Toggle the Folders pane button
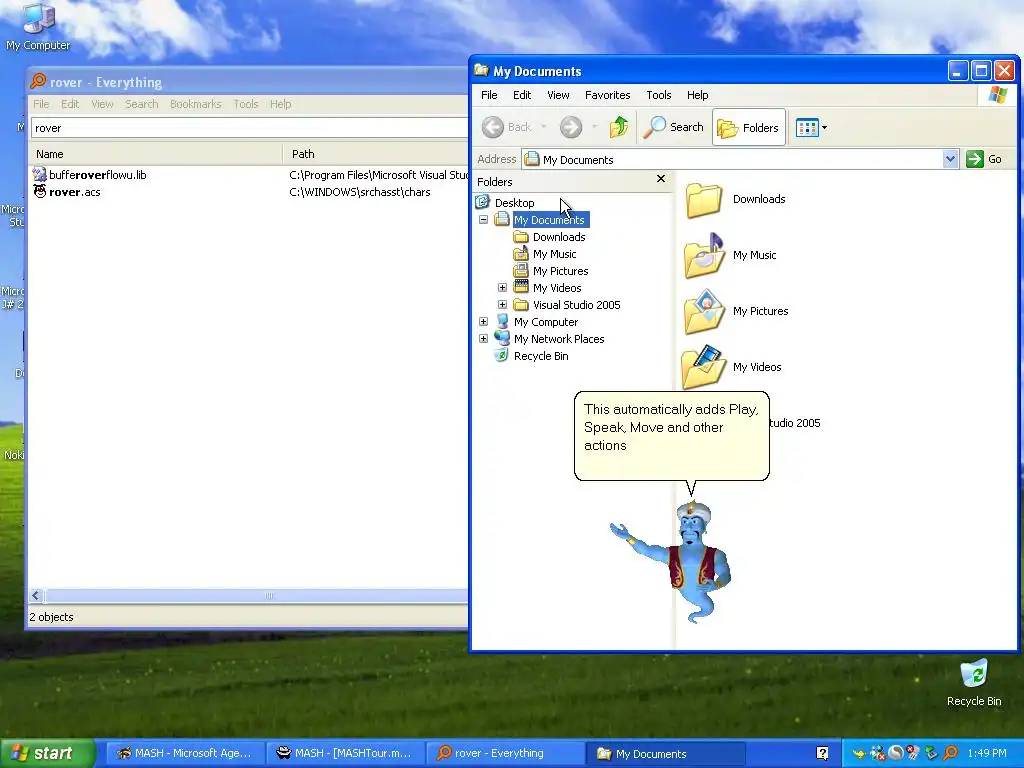The height and width of the screenshot is (768, 1024). click(x=748, y=127)
